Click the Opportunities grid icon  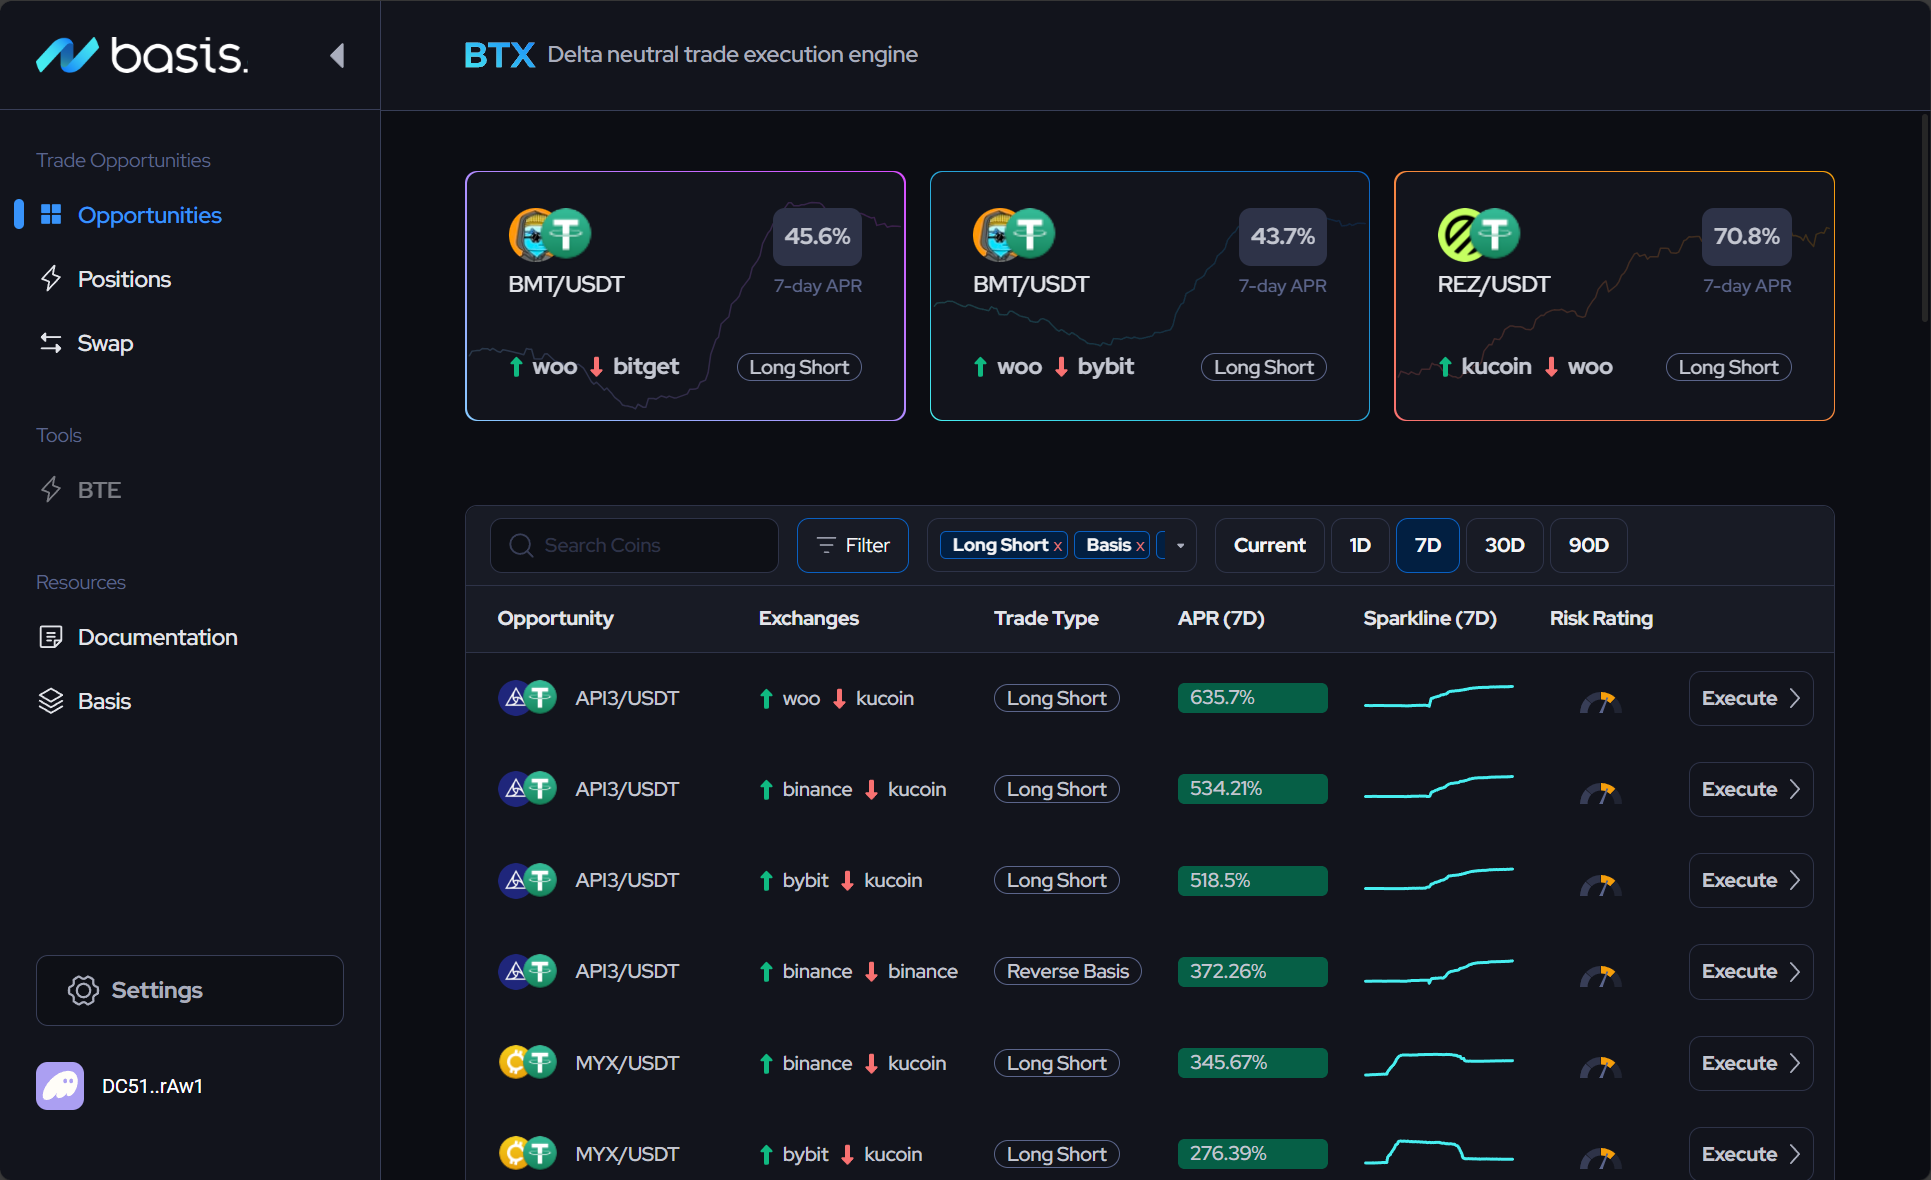(x=51, y=215)
